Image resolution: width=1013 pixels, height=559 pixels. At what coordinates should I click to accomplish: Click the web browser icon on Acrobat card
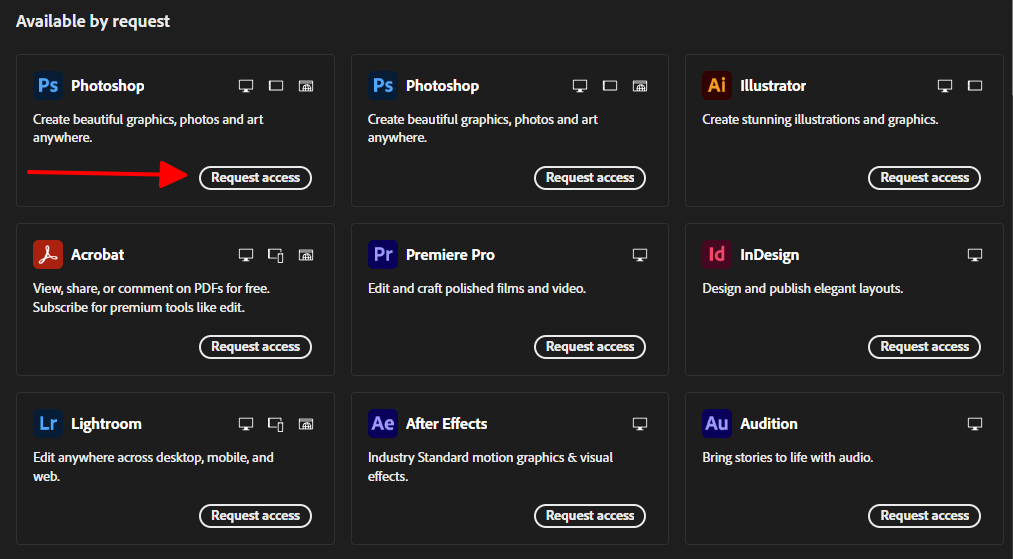(x=306, y=255)
